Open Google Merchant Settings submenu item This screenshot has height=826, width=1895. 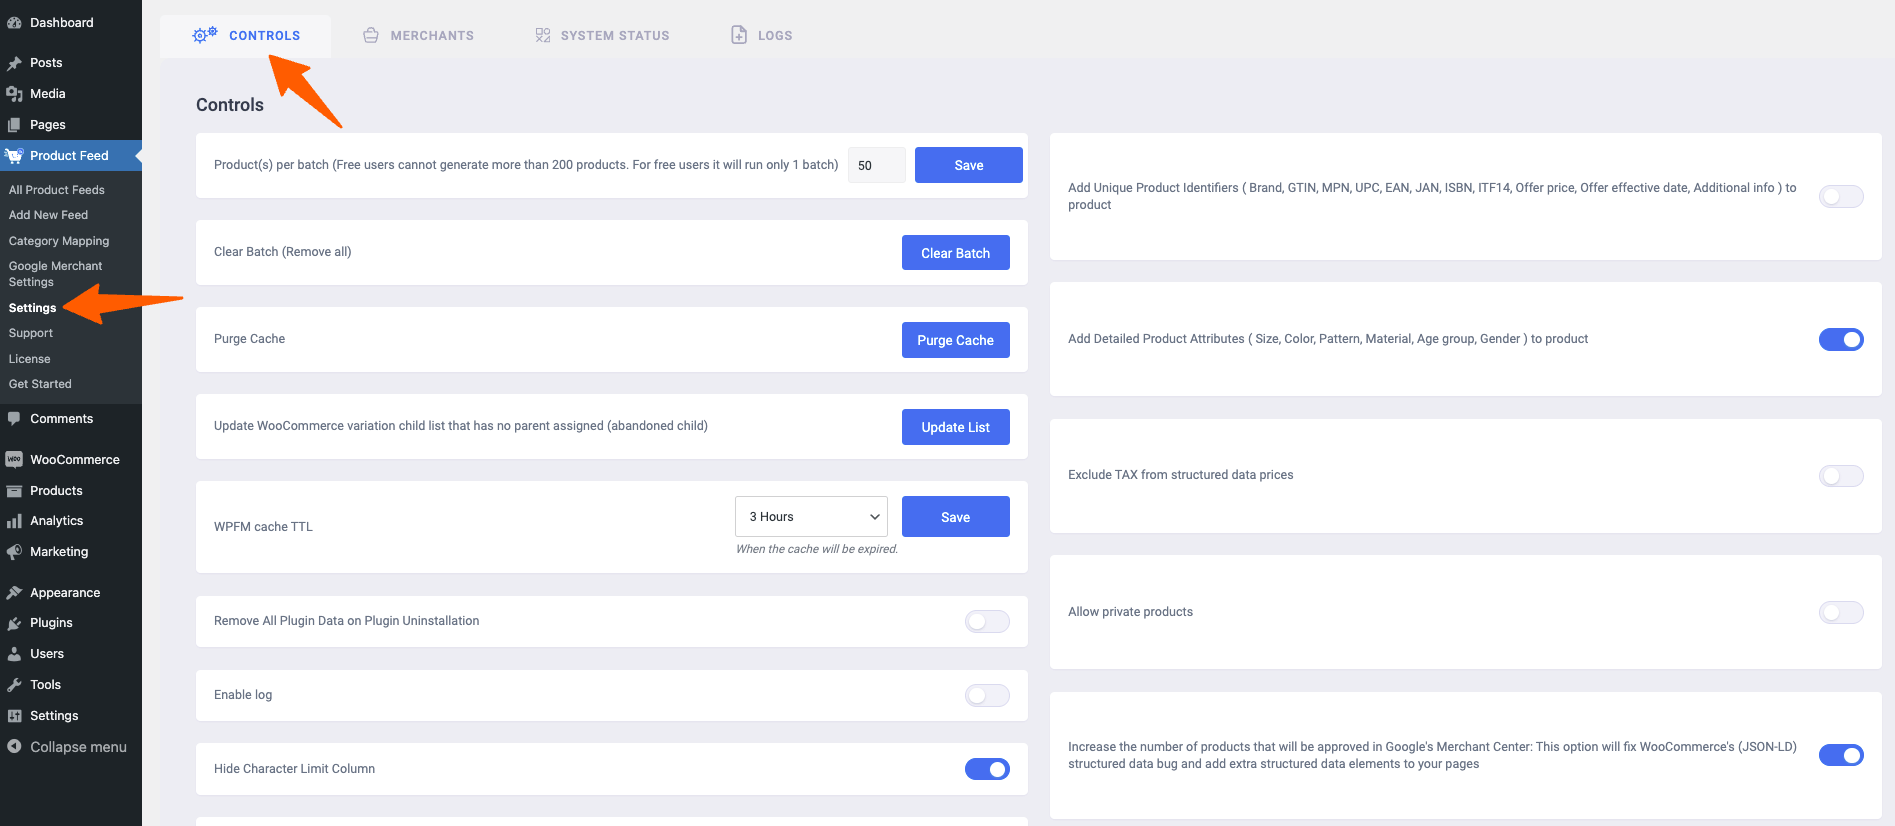pos(55,274)
